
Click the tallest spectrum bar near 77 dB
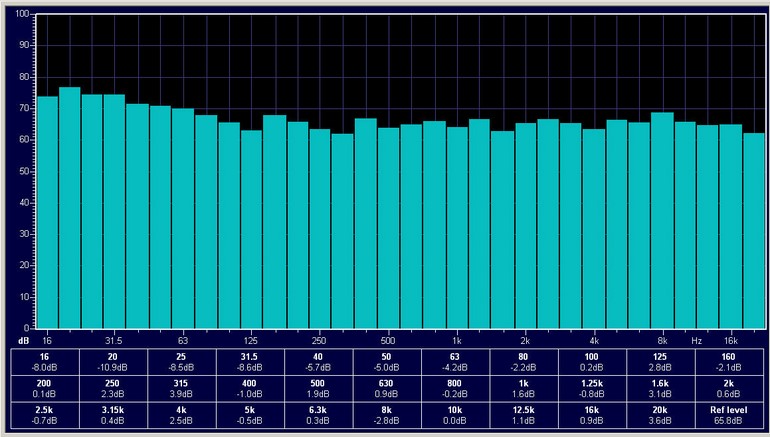pyautogui.click(x=70, y=208)
